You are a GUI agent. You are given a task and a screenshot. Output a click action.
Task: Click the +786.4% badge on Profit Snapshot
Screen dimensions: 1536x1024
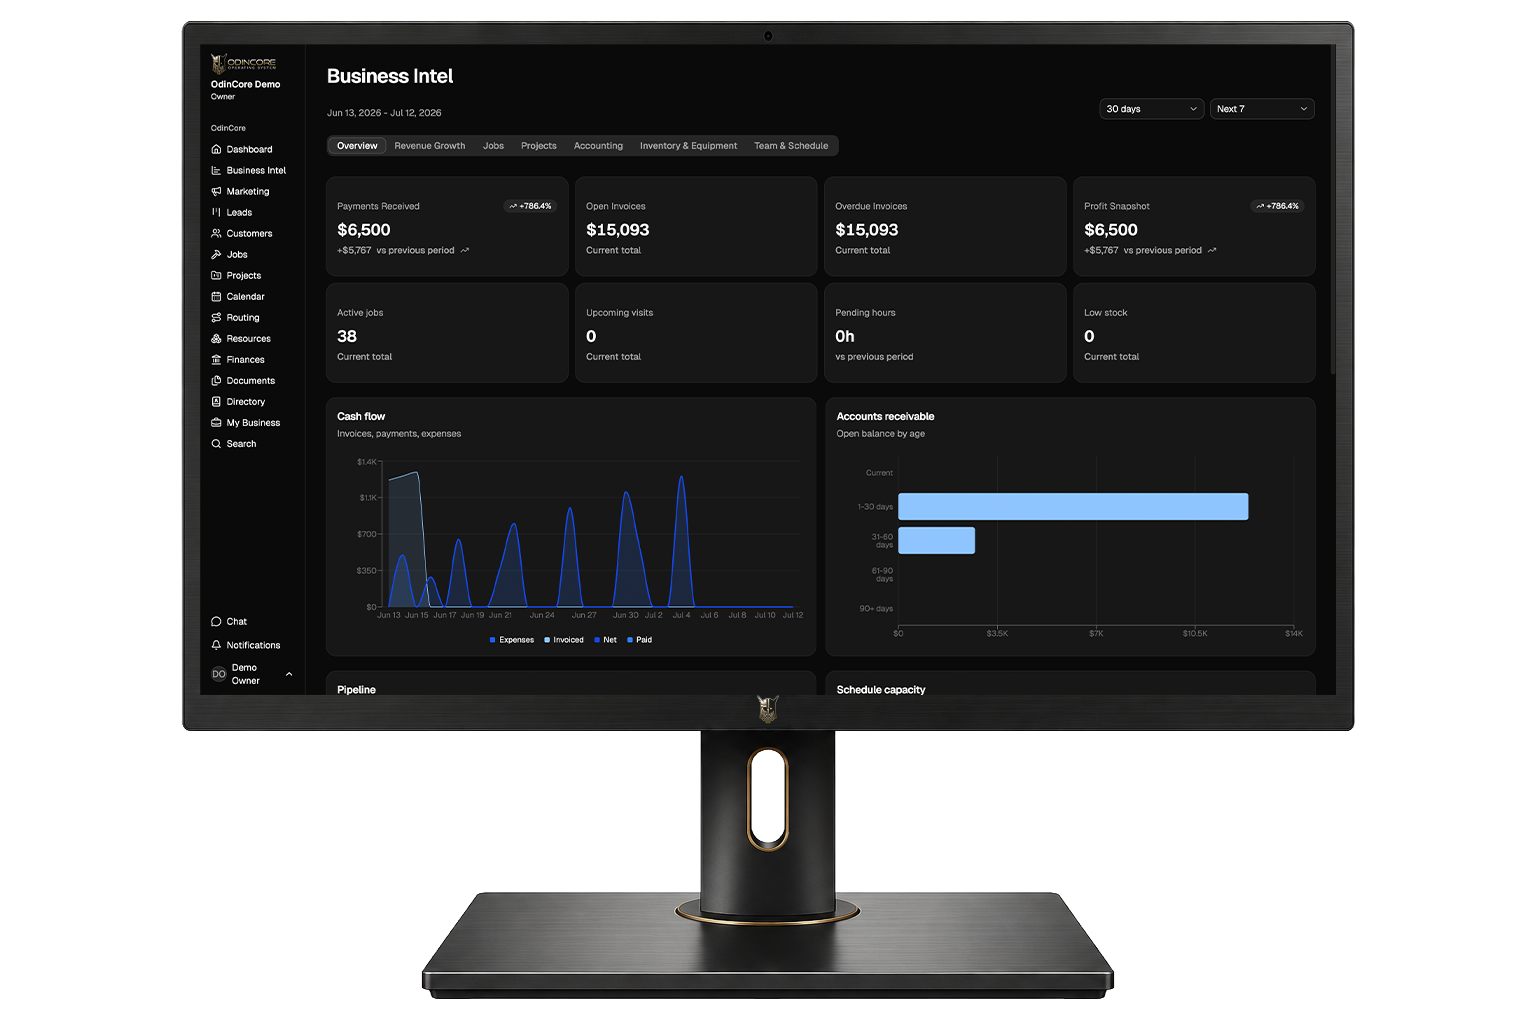pyautogui.click(x=1277, y=206)
